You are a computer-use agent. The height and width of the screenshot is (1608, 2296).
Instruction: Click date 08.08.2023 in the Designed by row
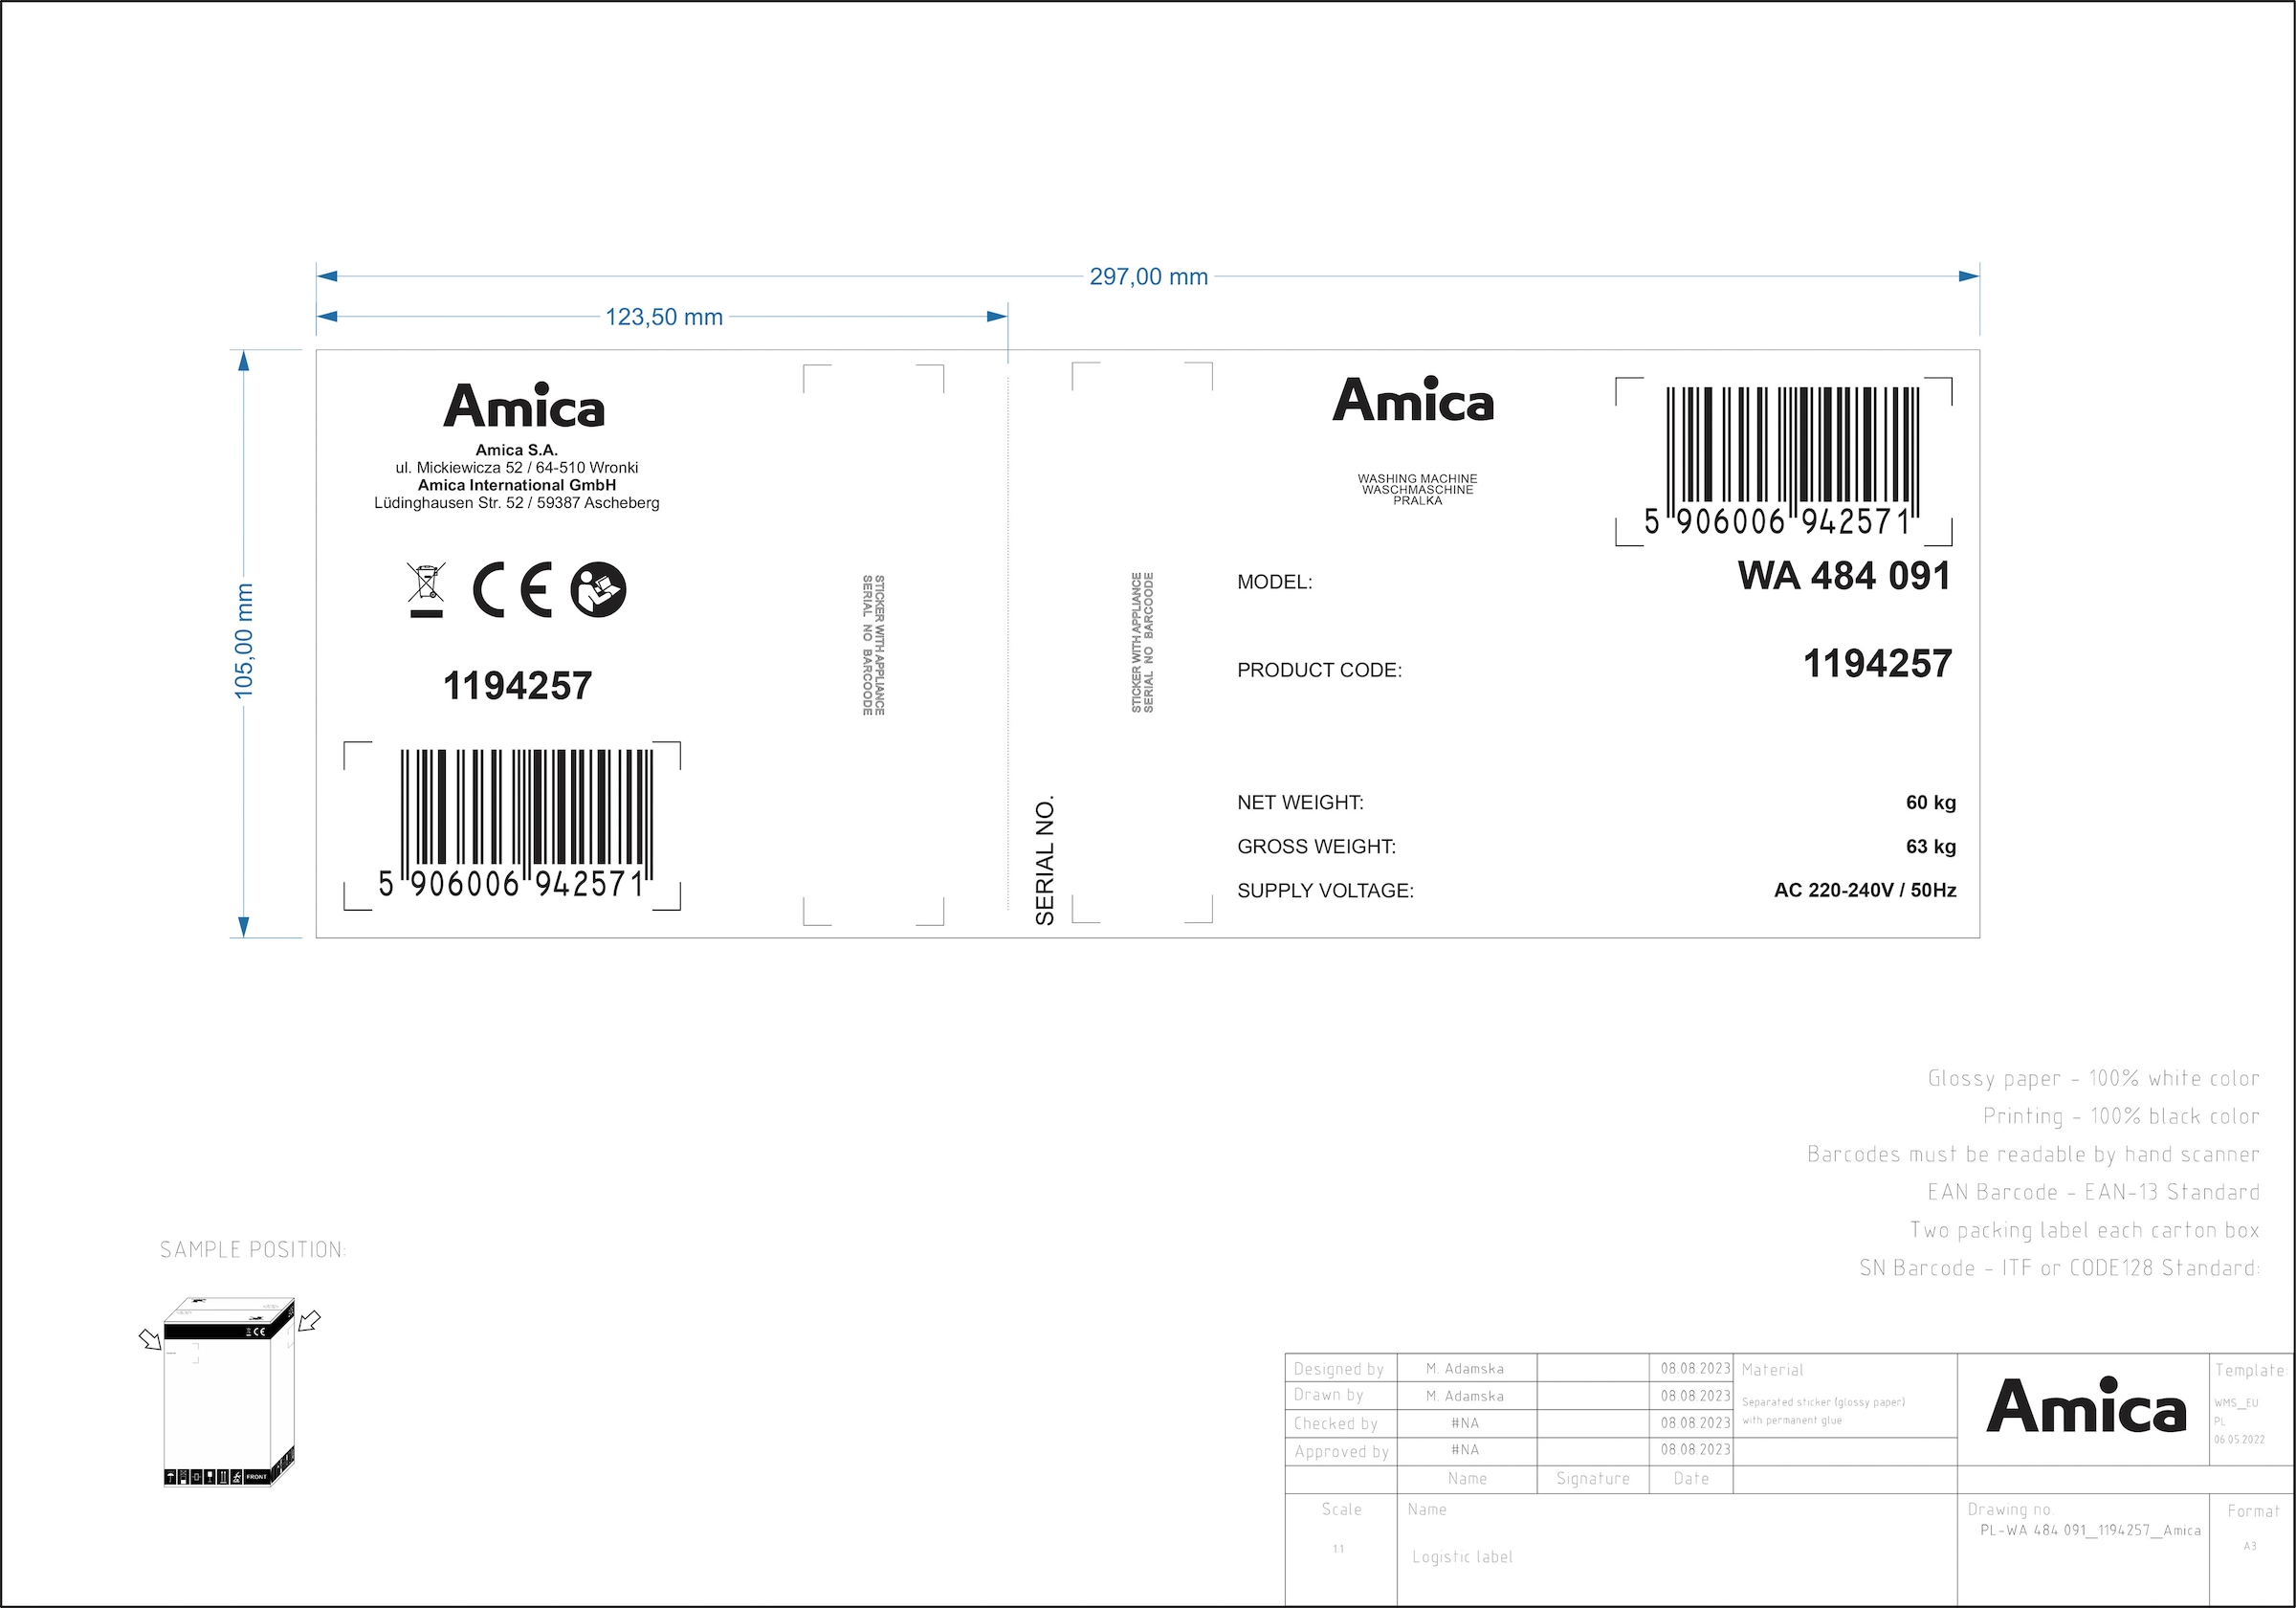[x=1695, y=1368]
